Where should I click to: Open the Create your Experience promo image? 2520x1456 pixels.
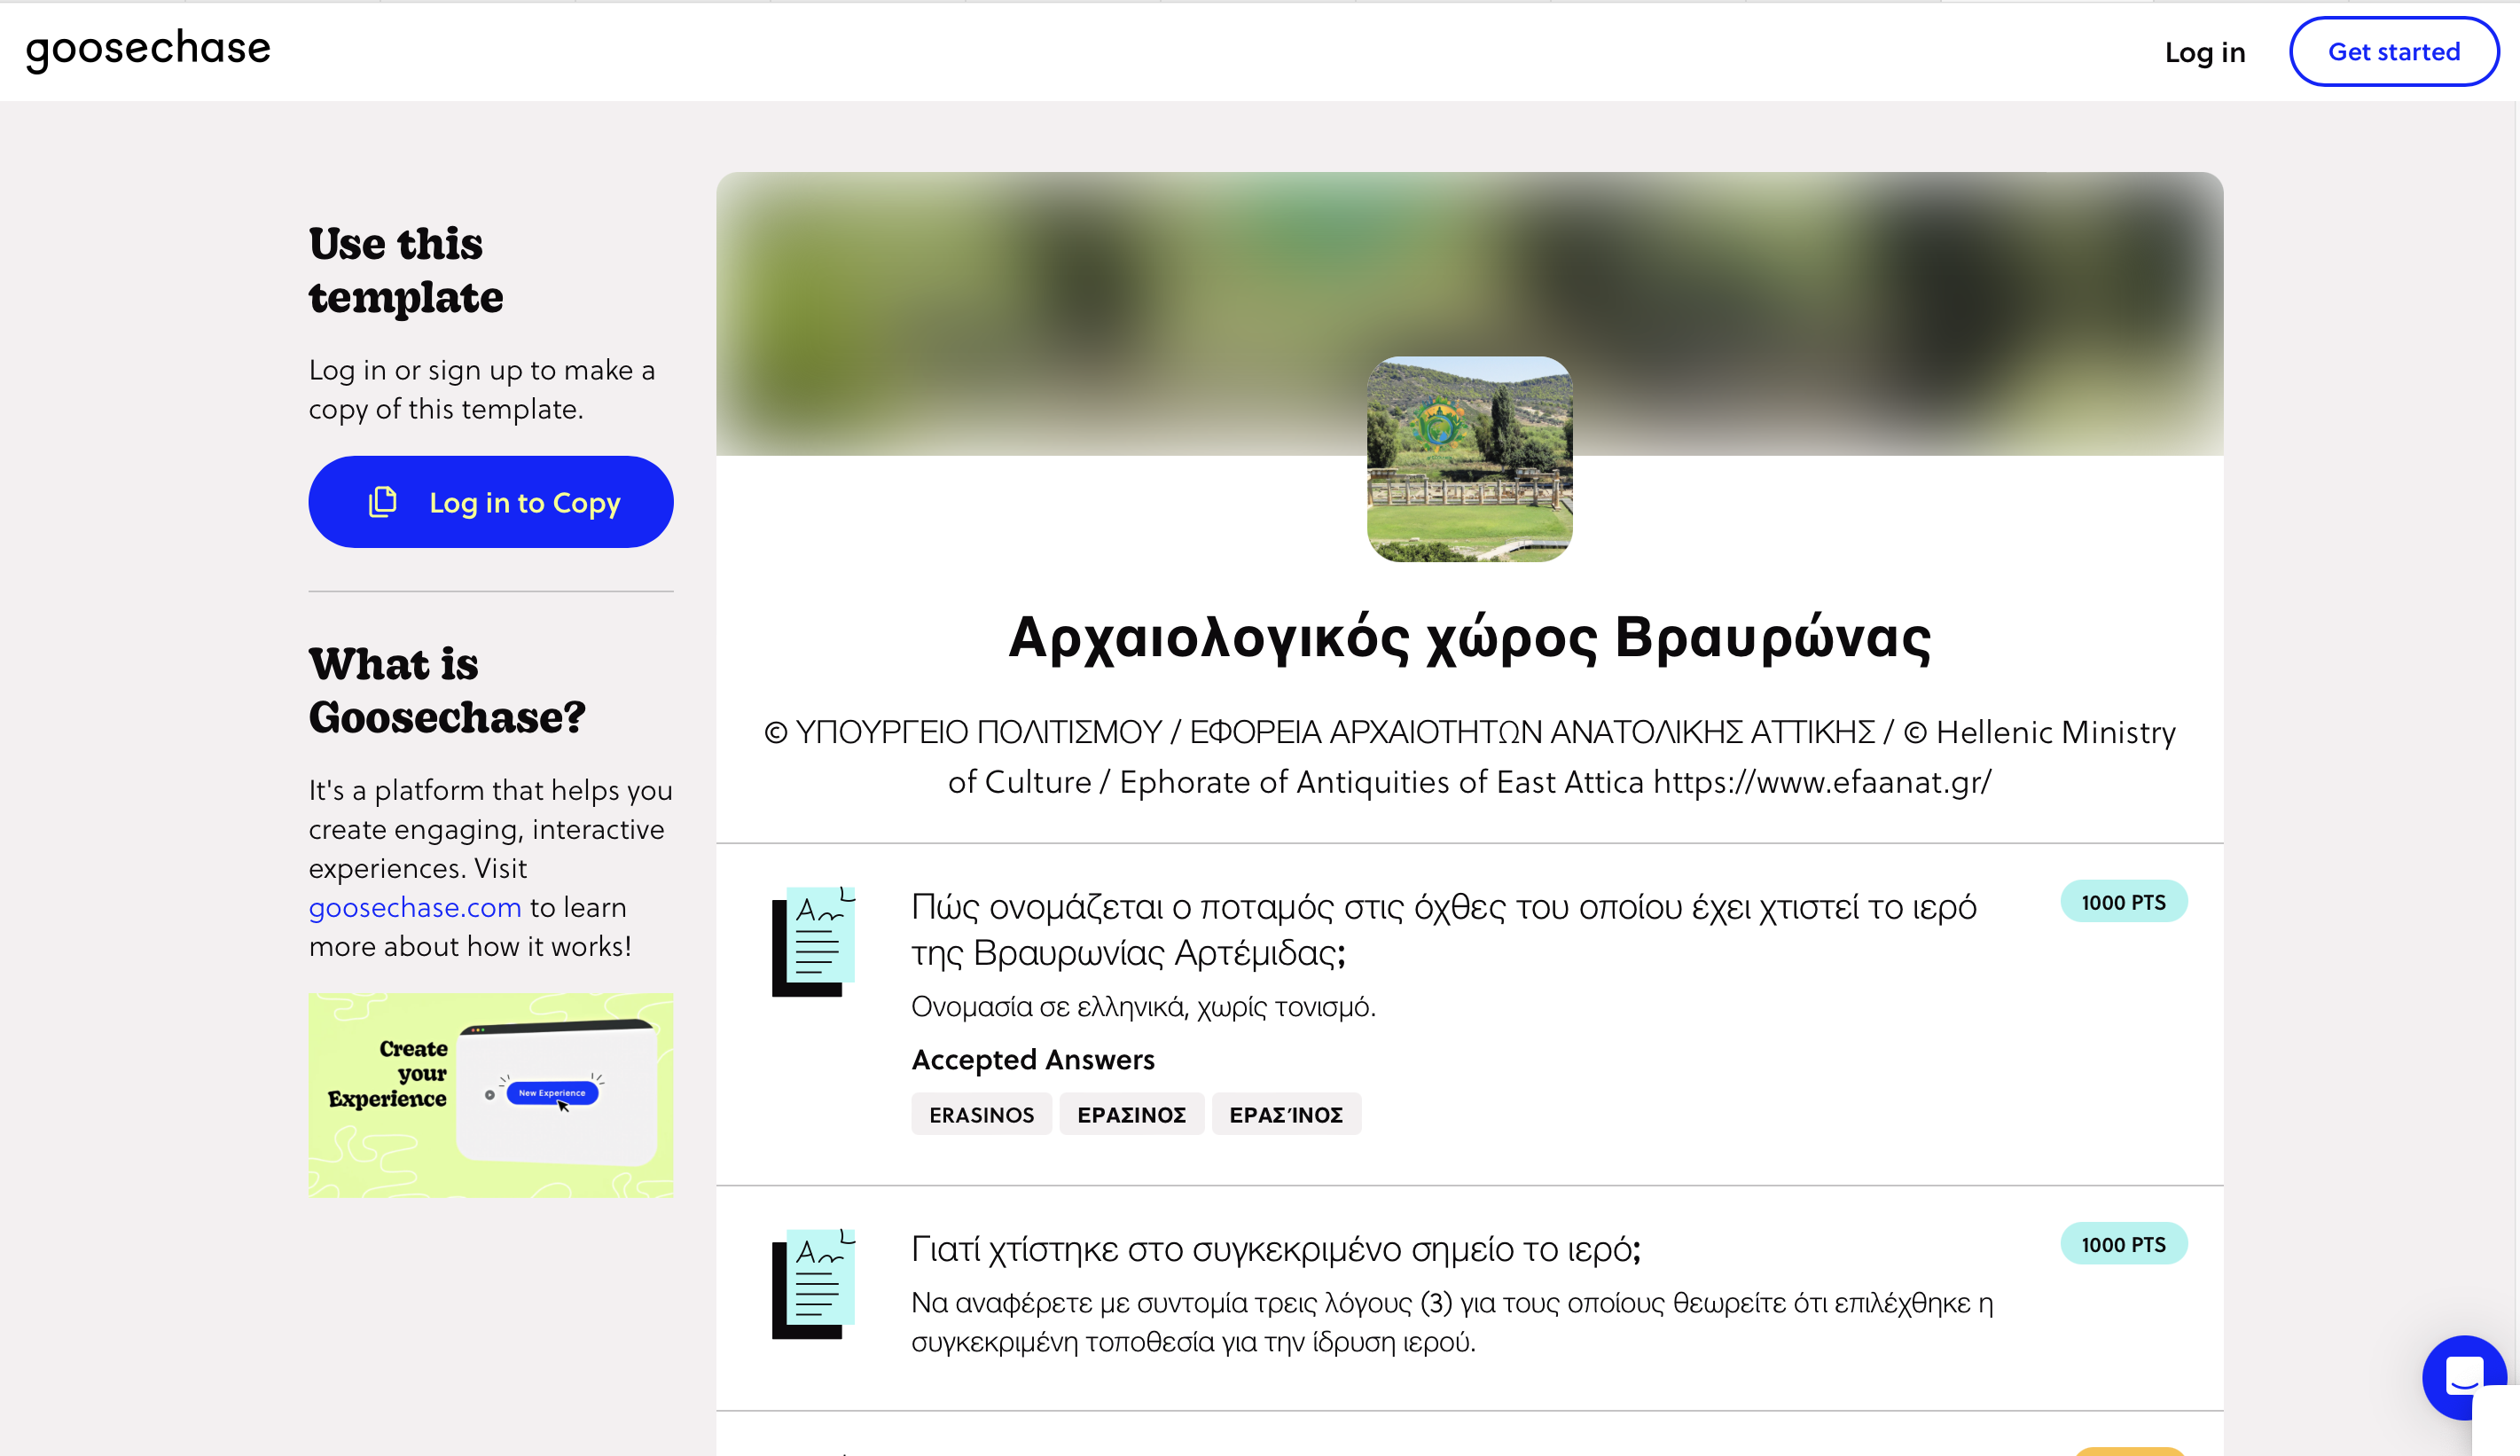click(x=490, y=1095)
